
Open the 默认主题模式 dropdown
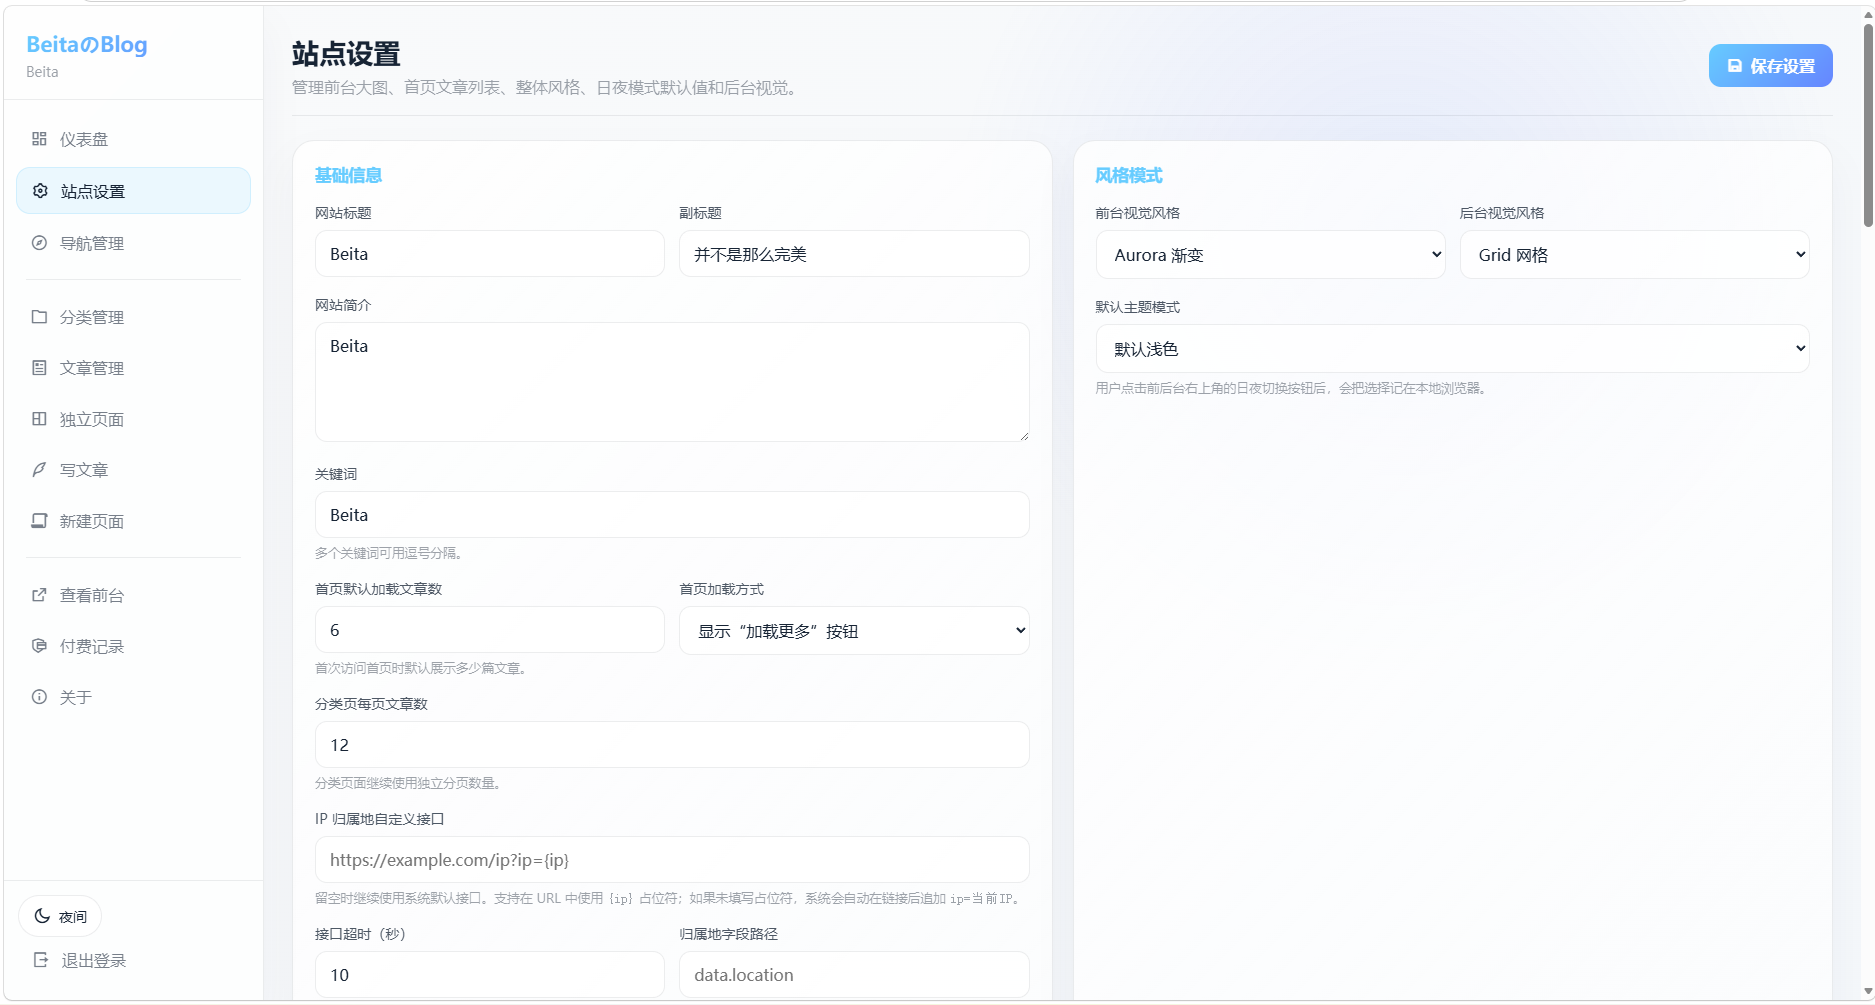click(x=1451, y=349)
